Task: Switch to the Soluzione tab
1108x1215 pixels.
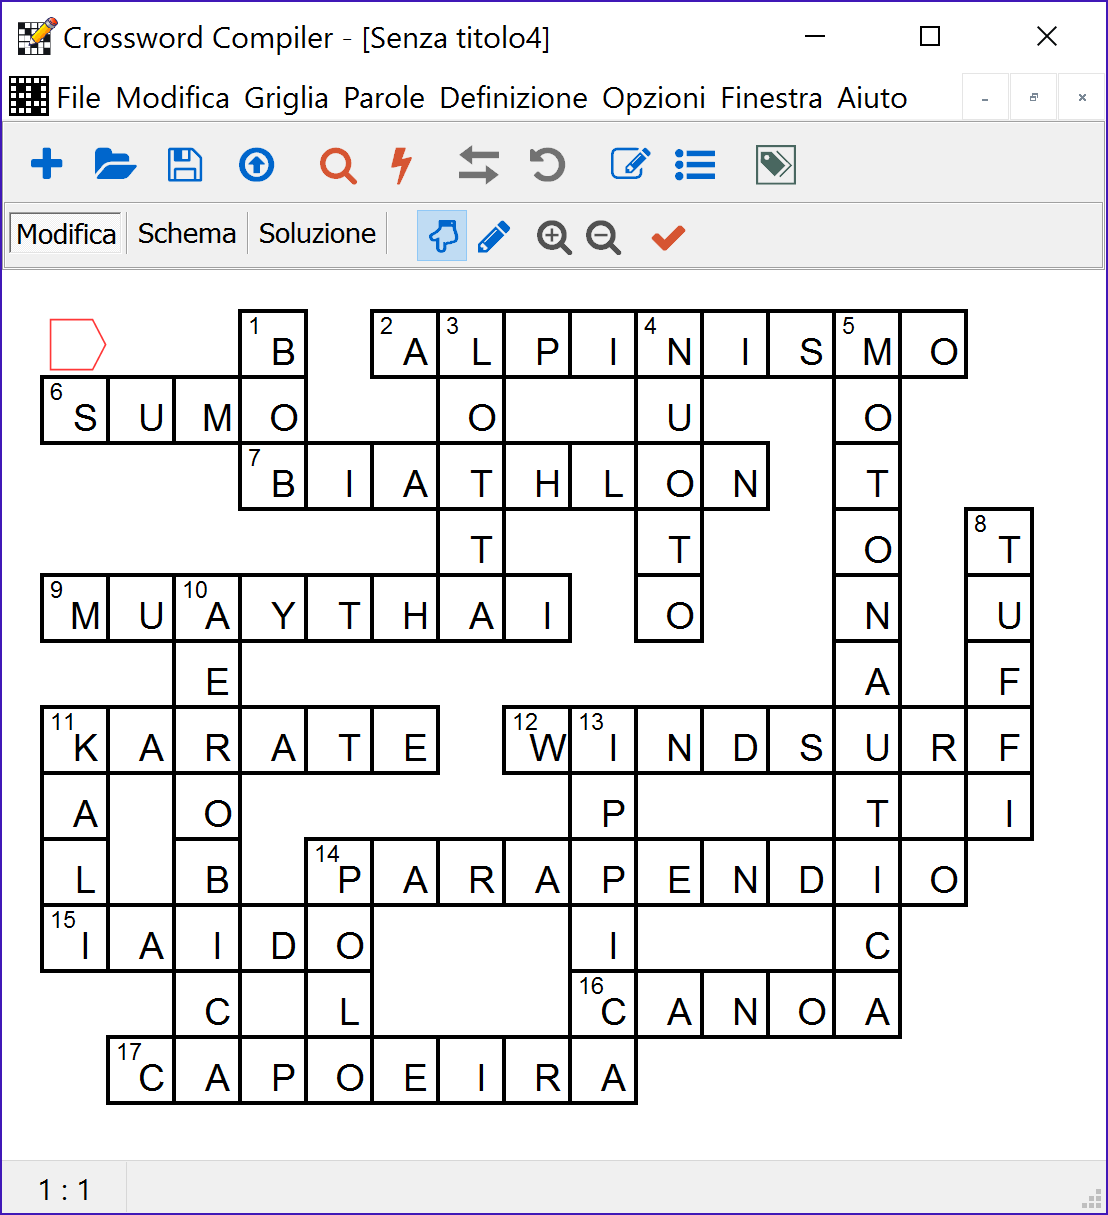Action: (x=316, y=232)
